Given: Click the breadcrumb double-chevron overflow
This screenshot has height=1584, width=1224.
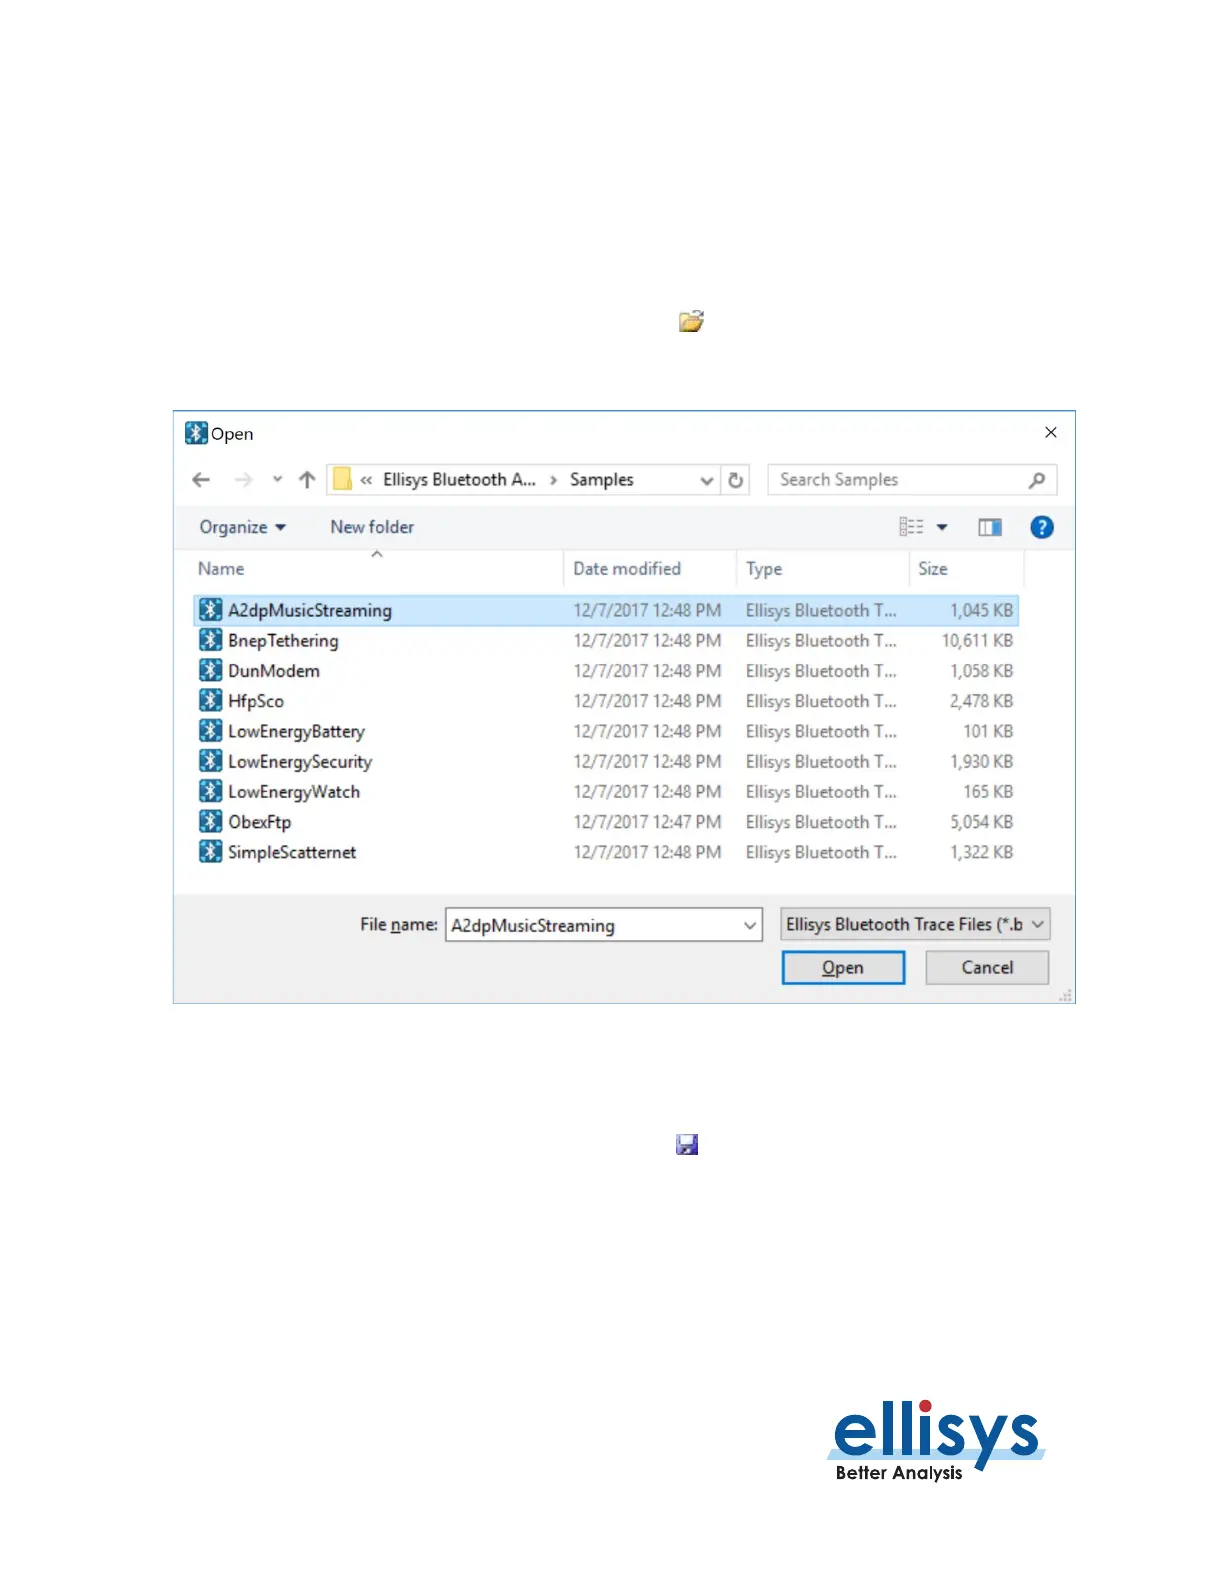Looking at the screenshot, I should click(x=366, y=480).
